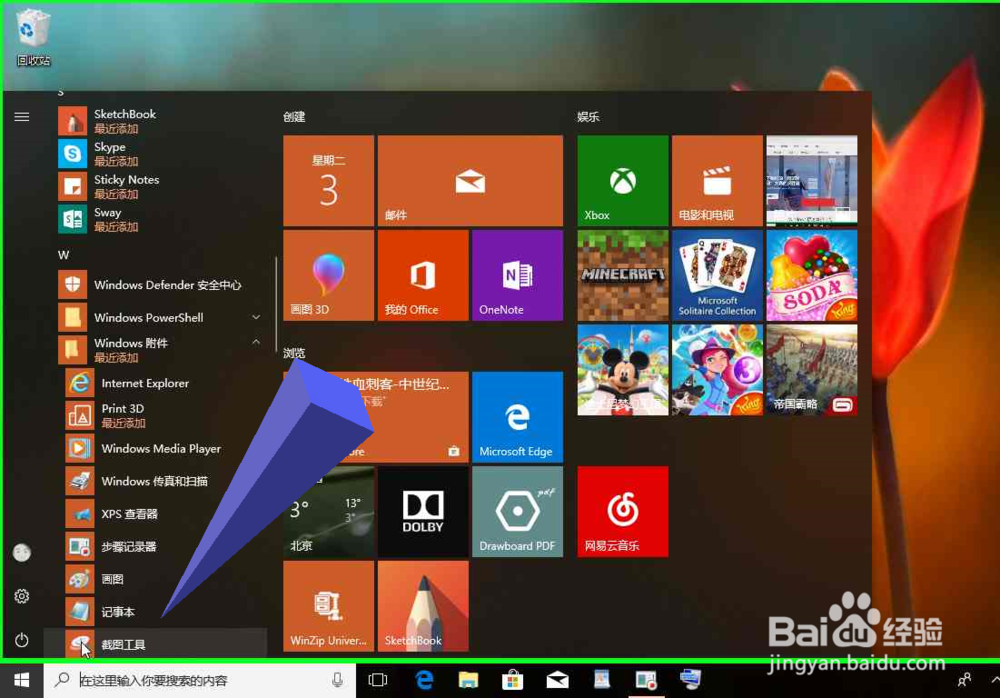Expand the Start menu hamburger panel

pos(22,115)
